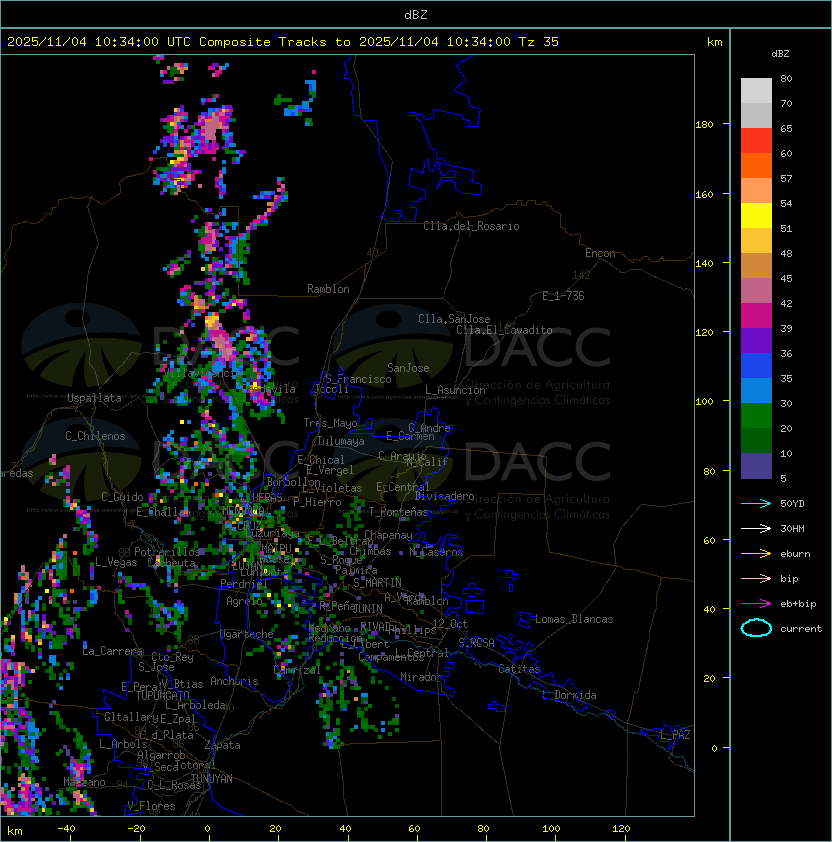Click the 'C_Chilenos' map label
The height and width of the screenshot is (842, 832).
95,436
